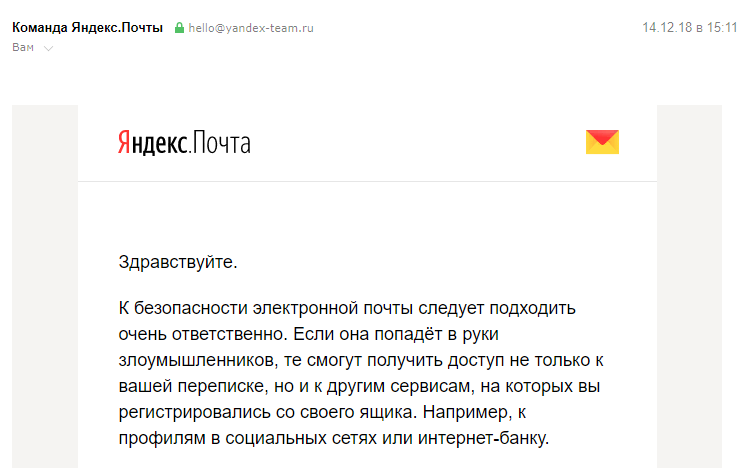Expand recipient details chevron next to 'Вам'
Viewport: 748px width, 468px height.
[x=48, y=48]
